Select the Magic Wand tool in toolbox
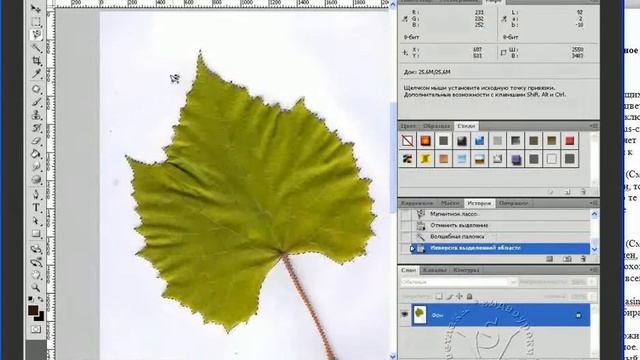Screen dimensions: 640x360 pos(36,48)
